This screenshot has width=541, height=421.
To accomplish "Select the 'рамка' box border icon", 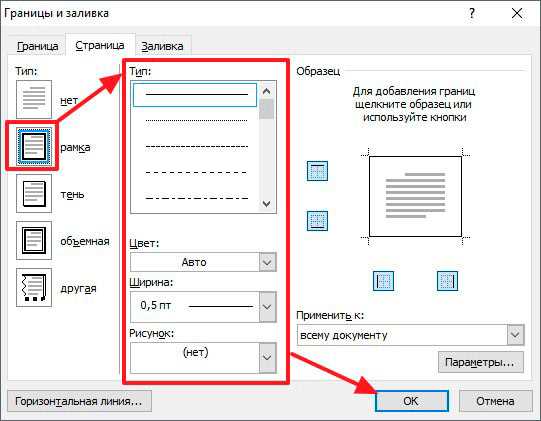I will coord(34,147).
